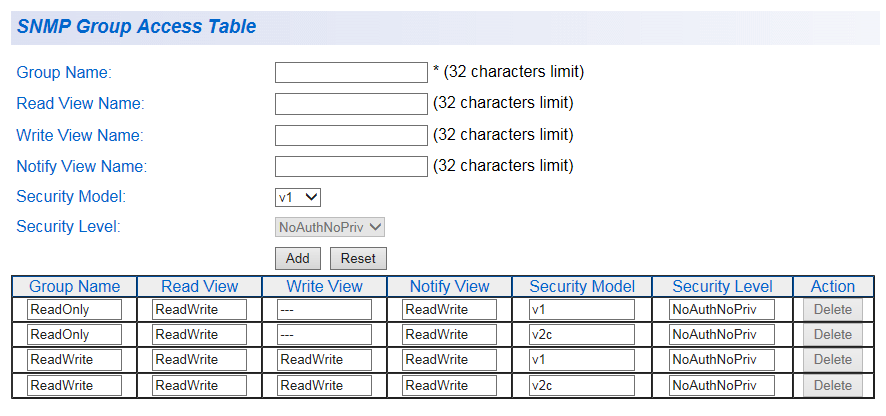Click the Add button
Viewport: 886px width, 416px height.
[x=297, y=258]
